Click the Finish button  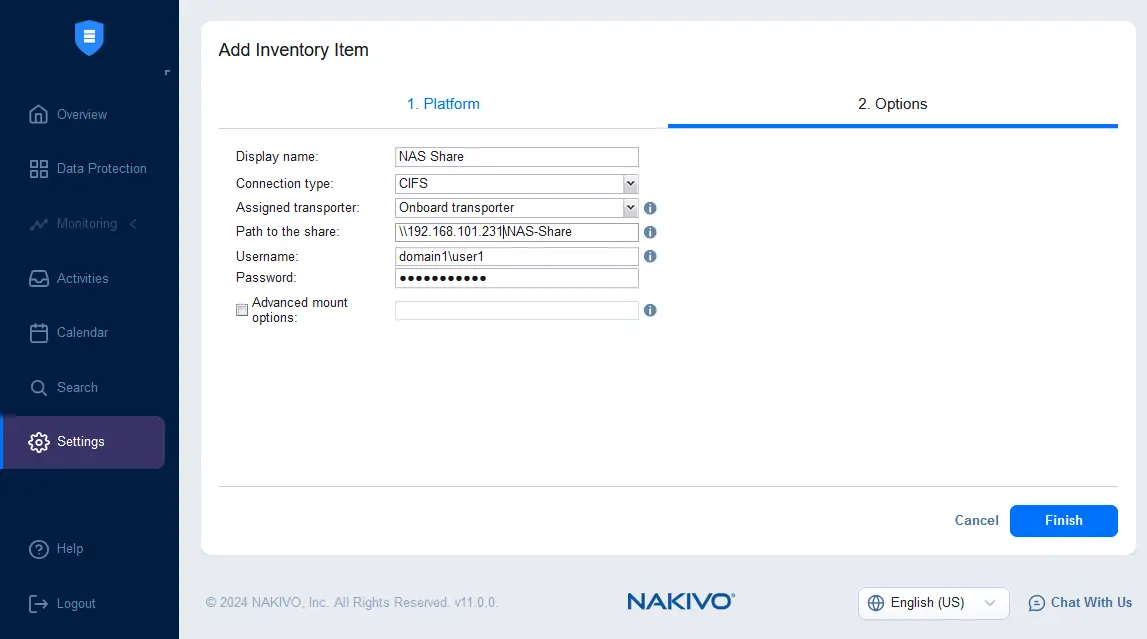[x=1064, y=521]
